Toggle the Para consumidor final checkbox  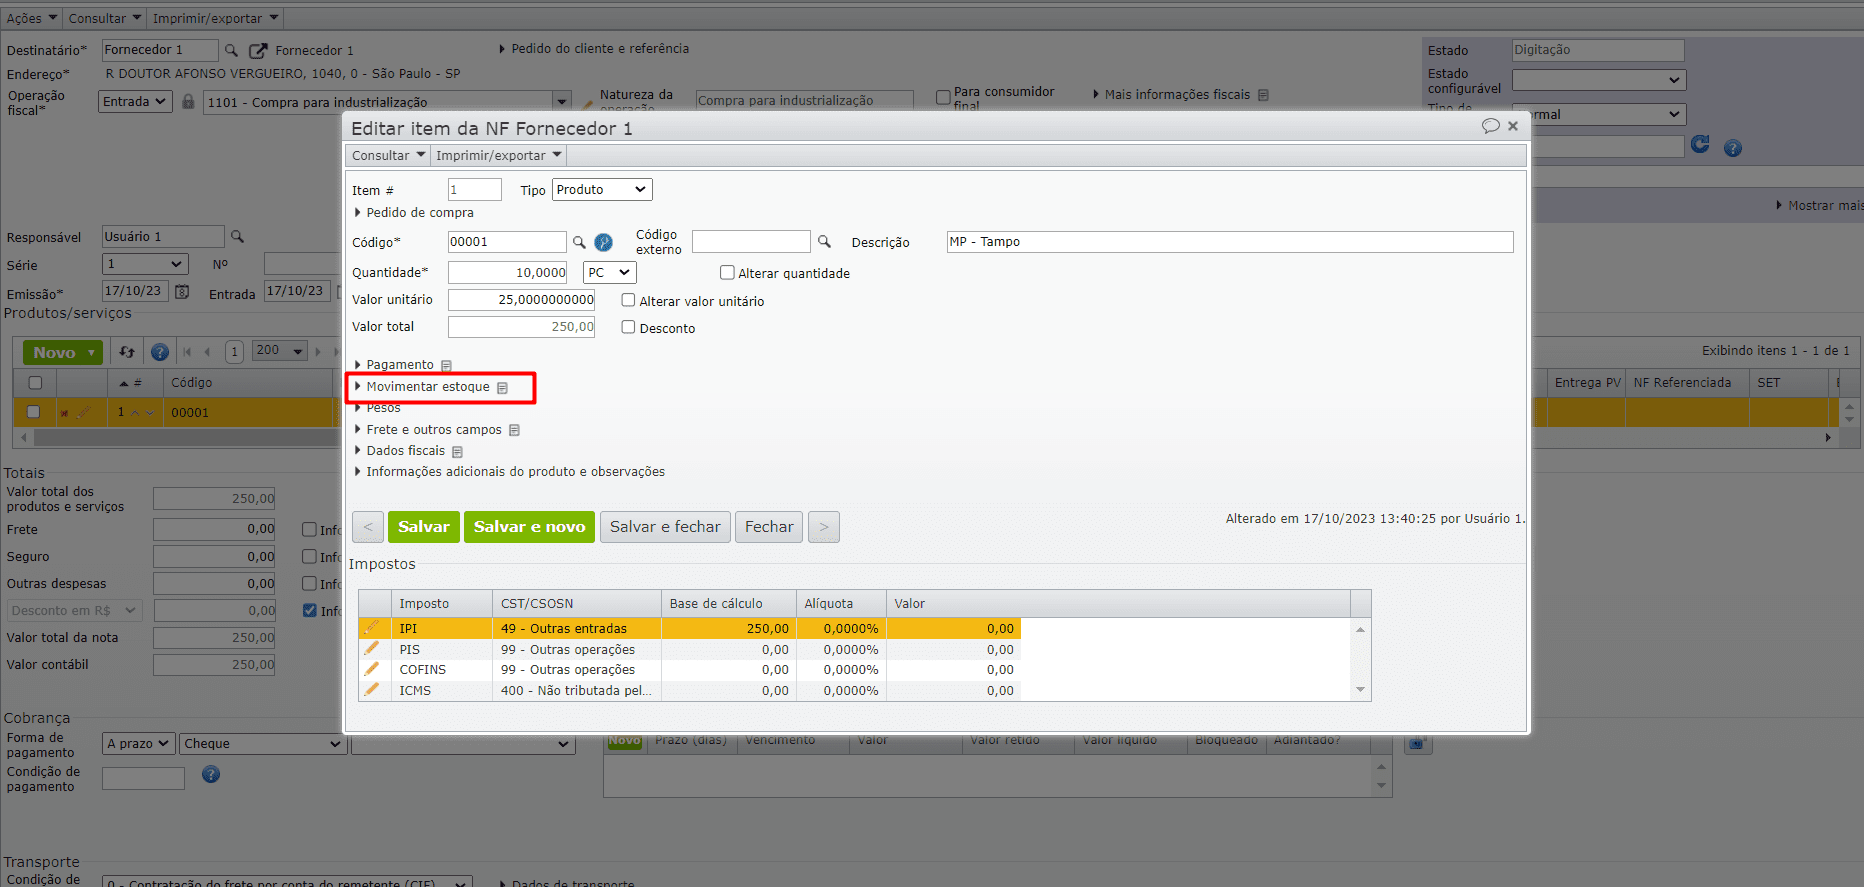click(x=943, y=97)
